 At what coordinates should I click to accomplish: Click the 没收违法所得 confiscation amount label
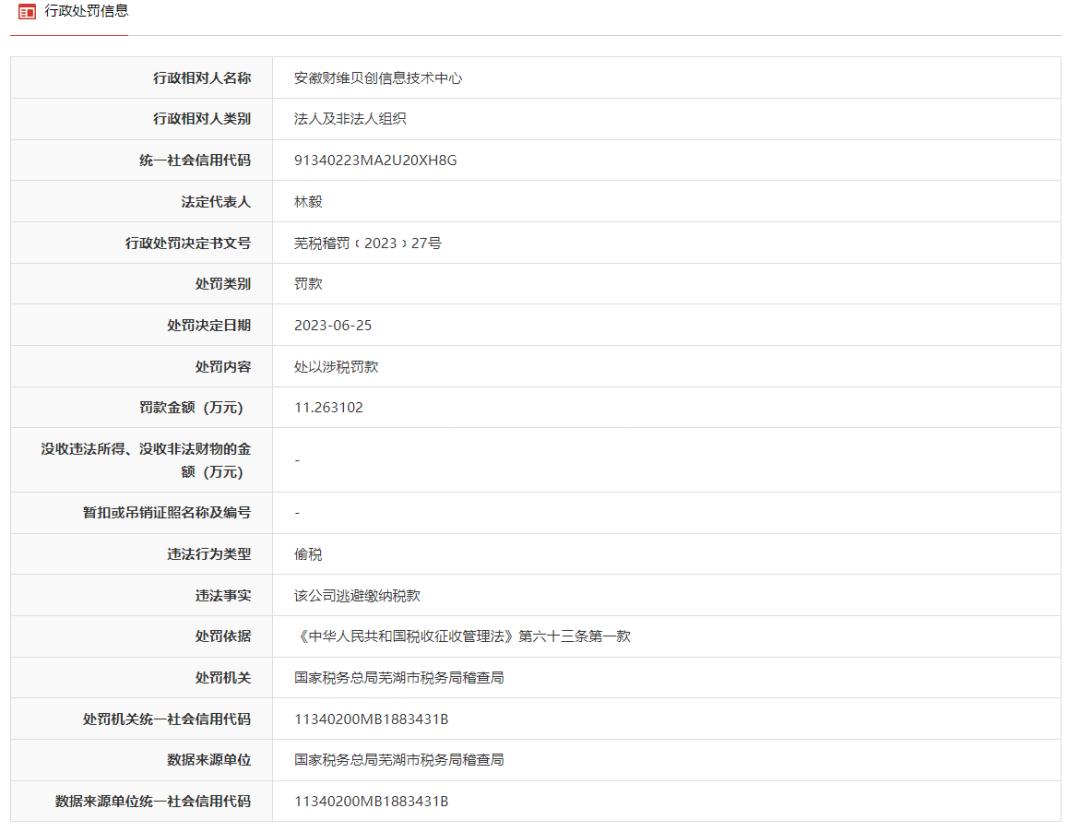[146, 460]
